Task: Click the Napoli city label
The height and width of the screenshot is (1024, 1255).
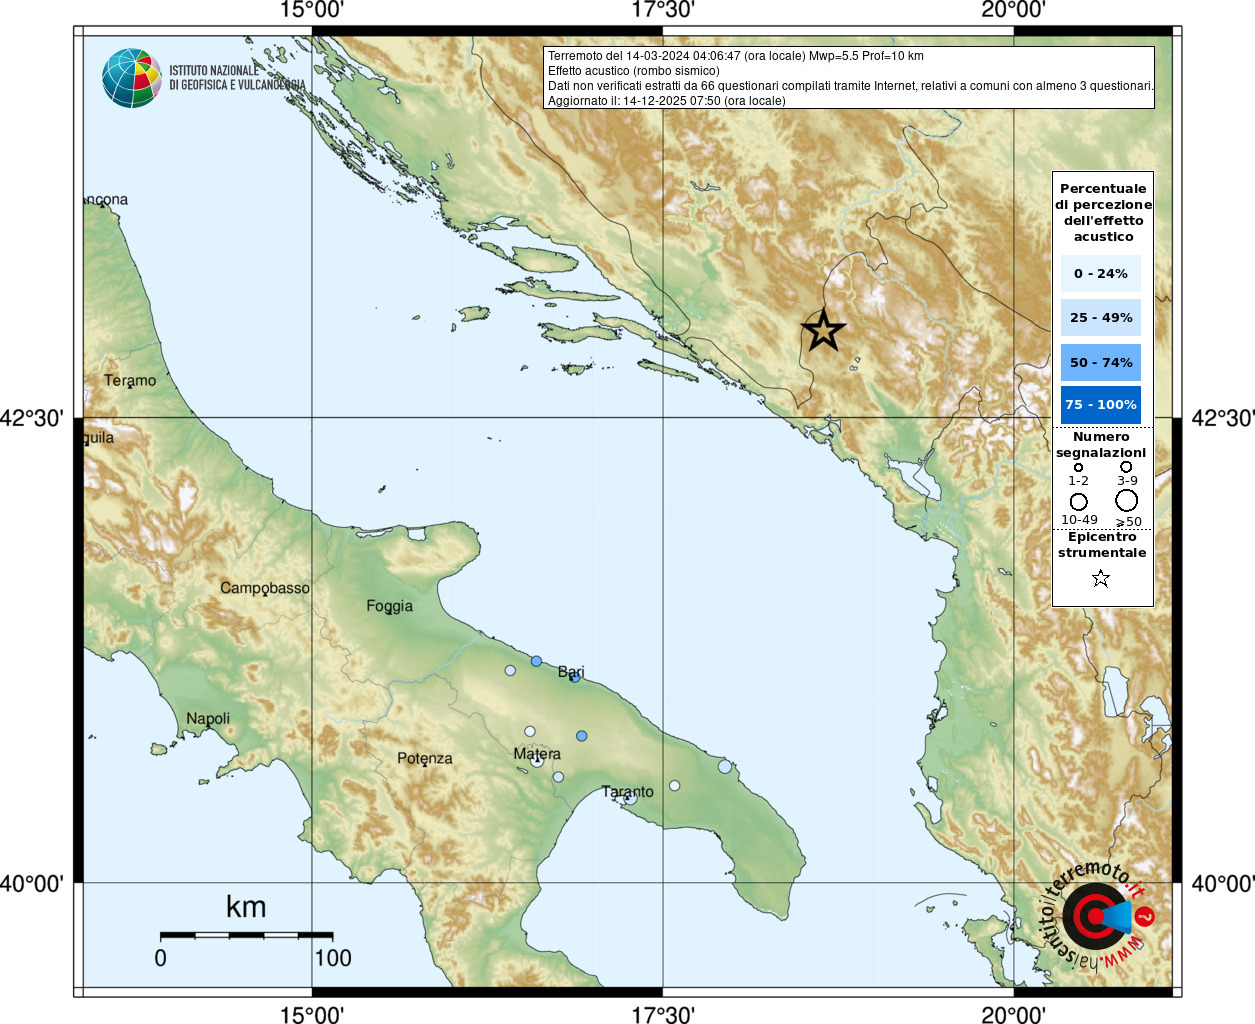Action: [x=208, y=719]
